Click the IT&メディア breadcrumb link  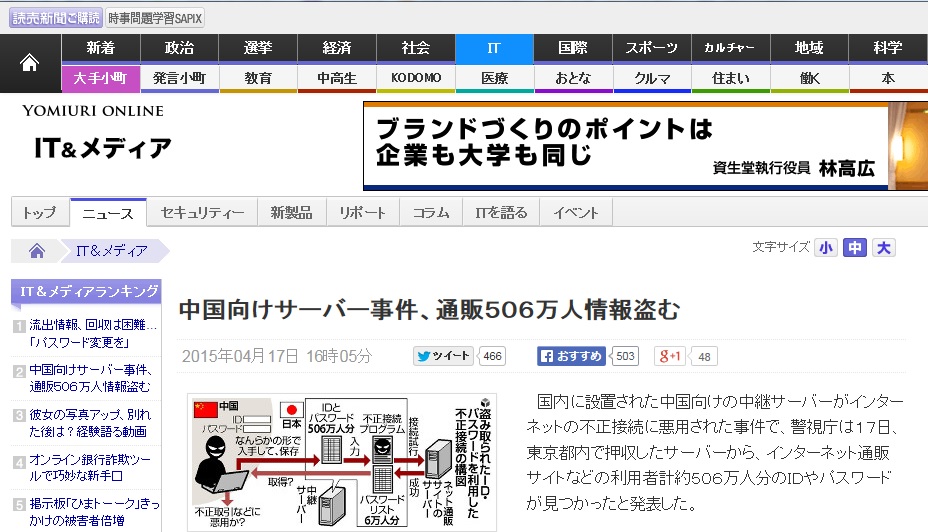click(x=112, y=251)
